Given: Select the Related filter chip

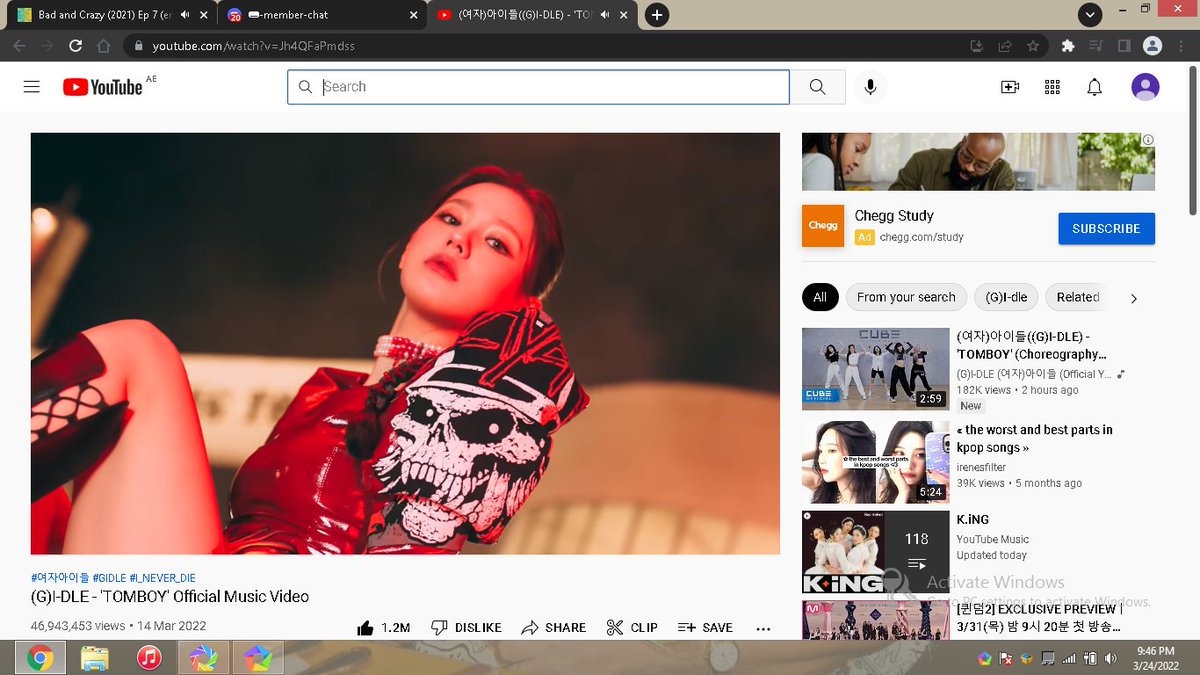Looking at the screenshot, I should (x=1077, y=297).
